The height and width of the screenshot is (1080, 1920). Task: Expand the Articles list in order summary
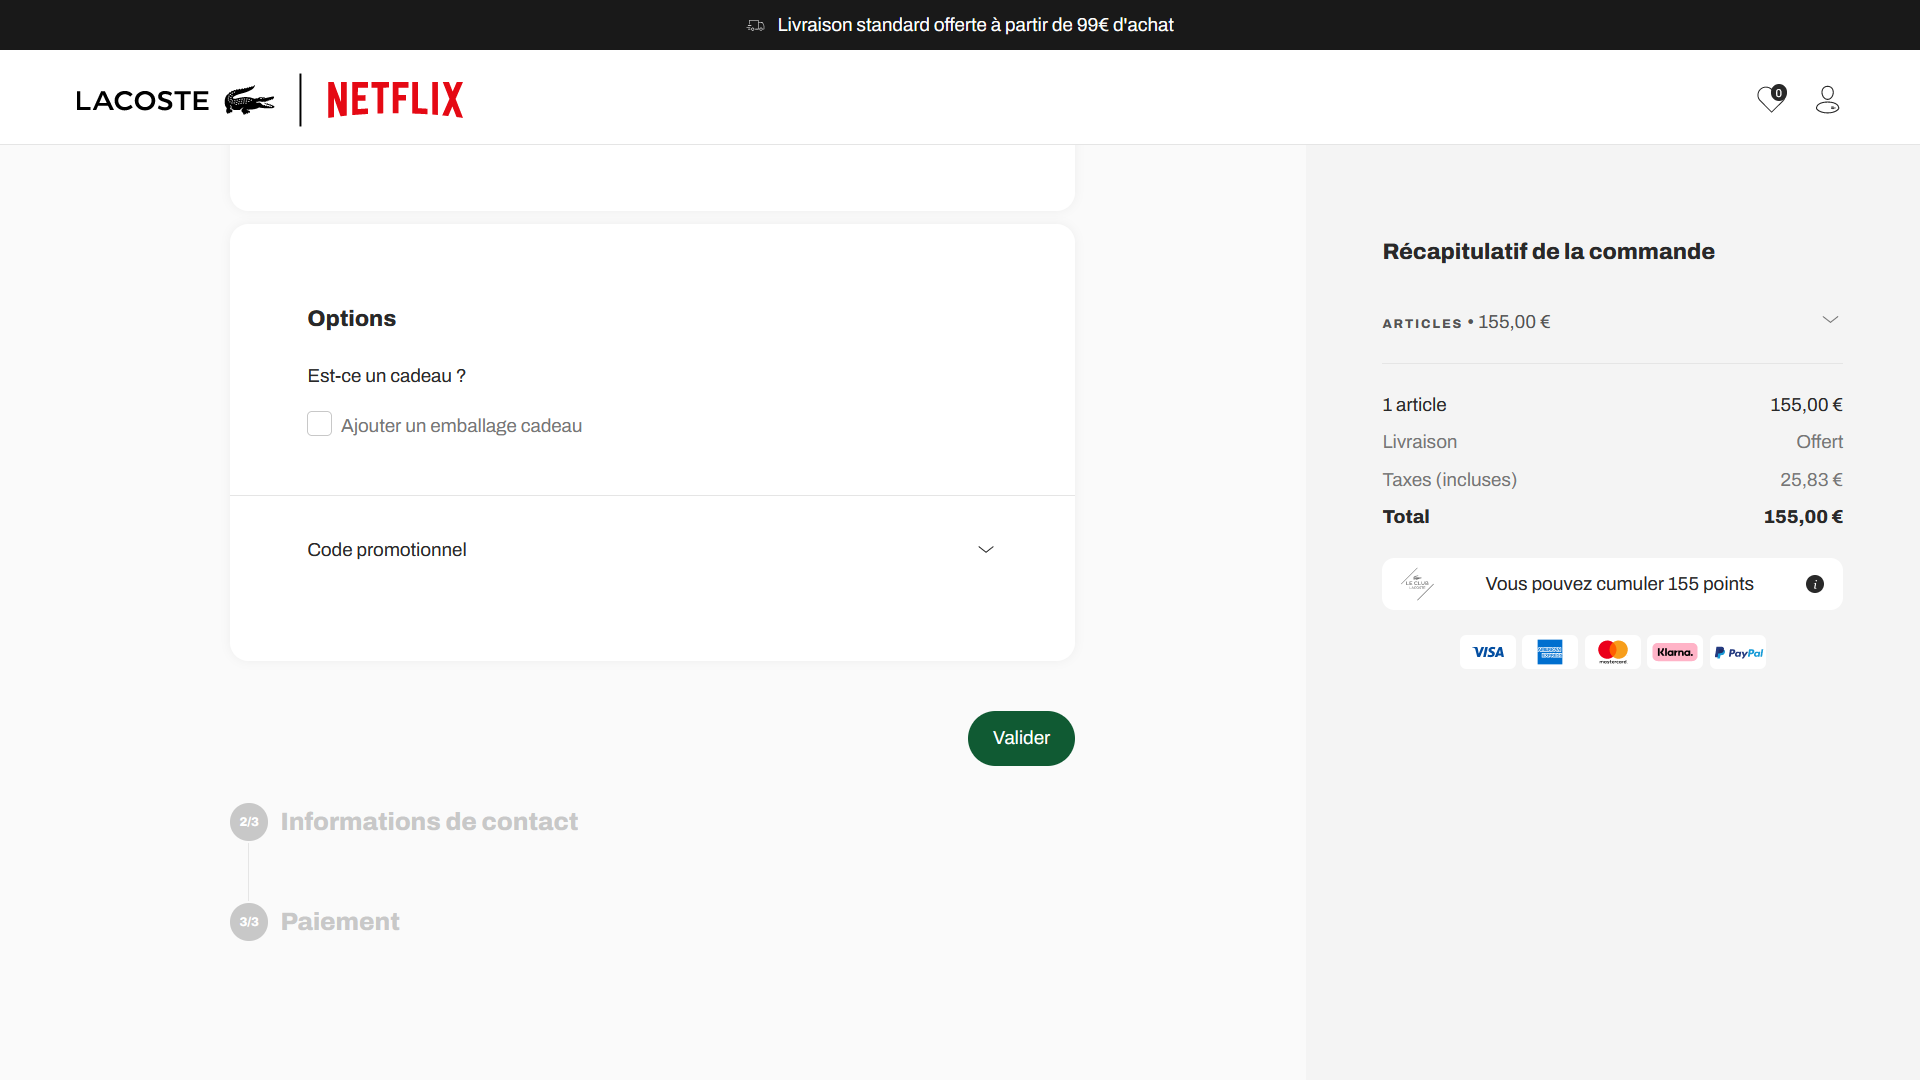[x=1612, y=322]
